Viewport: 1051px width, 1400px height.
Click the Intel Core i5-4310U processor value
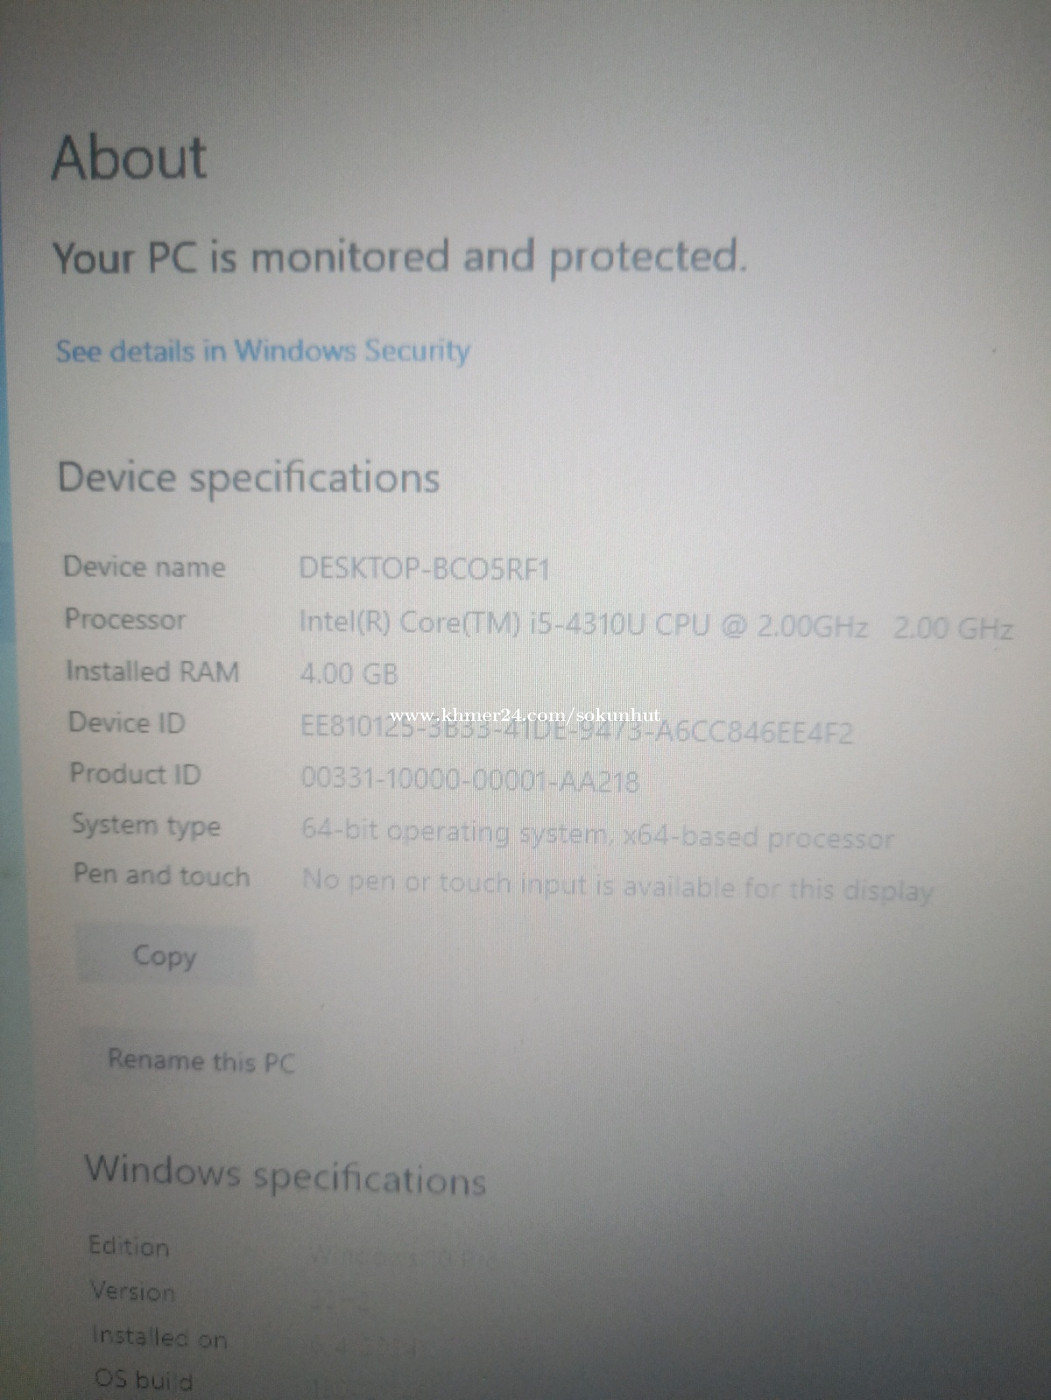coord(656,626)
